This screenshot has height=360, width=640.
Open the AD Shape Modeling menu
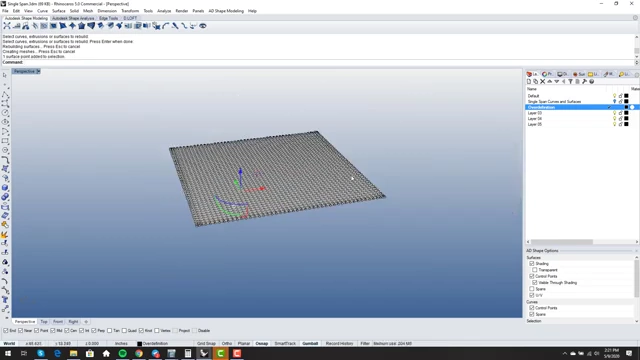(x=226, y=11)
